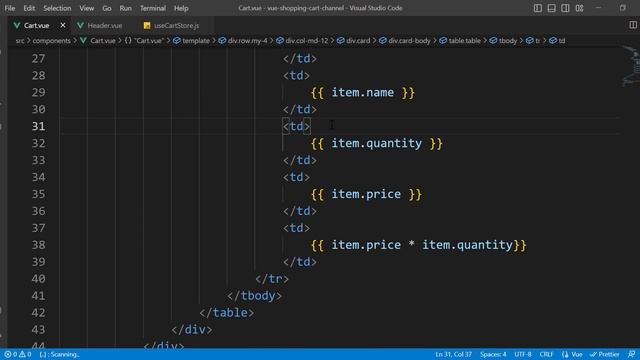Click the code minimap
The width and height of the screenshot is (640, 360).
tap(630, 67)
